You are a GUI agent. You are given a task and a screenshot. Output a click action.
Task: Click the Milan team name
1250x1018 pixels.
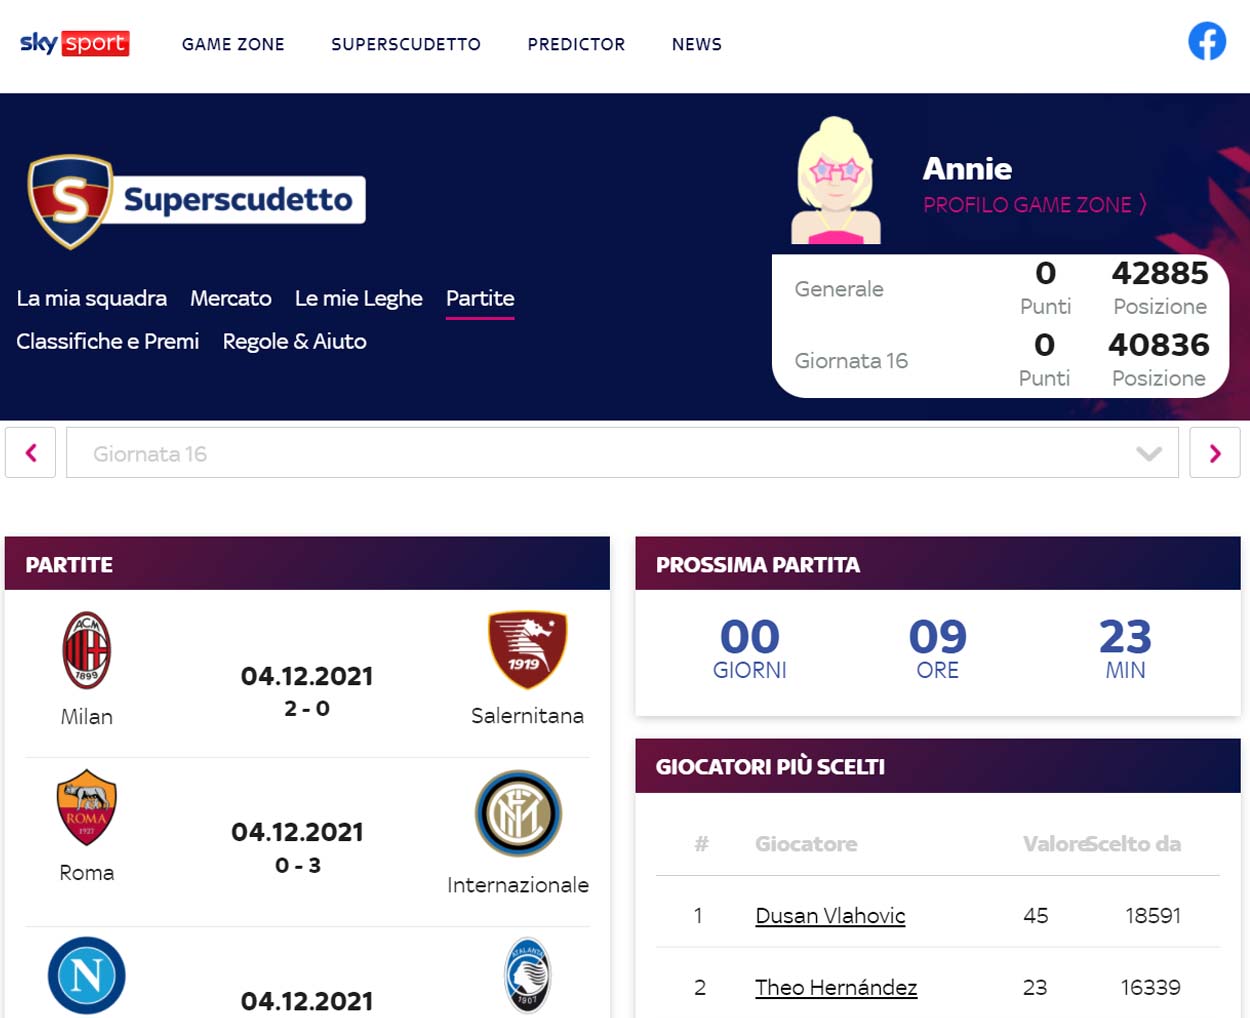coord(87,716)
